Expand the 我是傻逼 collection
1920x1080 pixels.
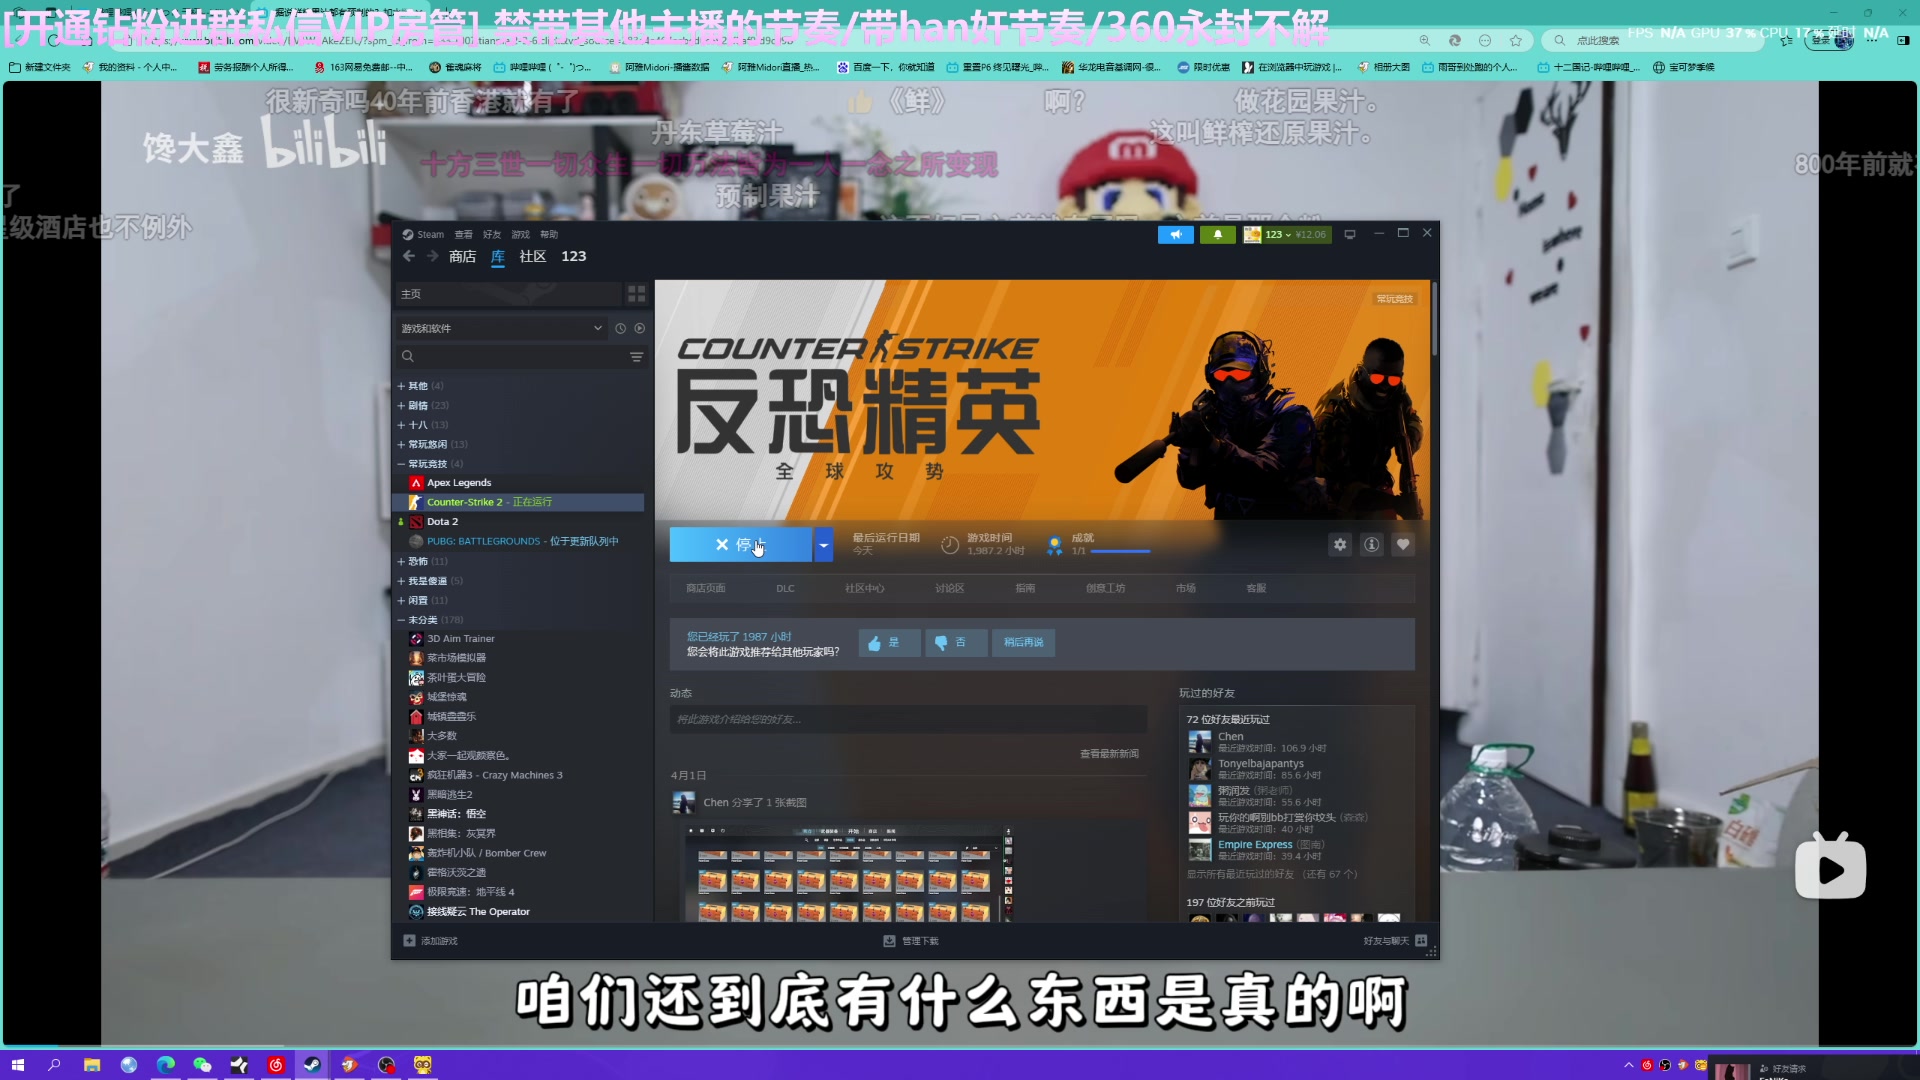(430, 581)
